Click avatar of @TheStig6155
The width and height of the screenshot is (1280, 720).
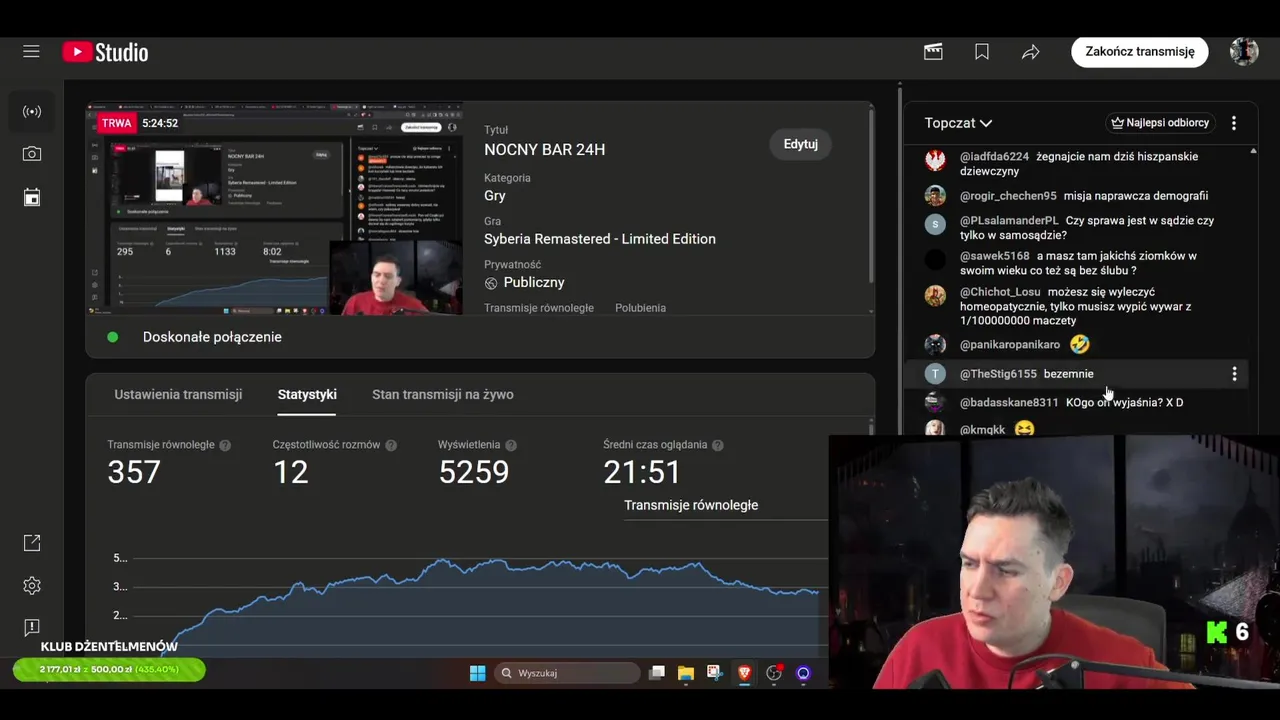pyautogui.click(x=935, y=374)
